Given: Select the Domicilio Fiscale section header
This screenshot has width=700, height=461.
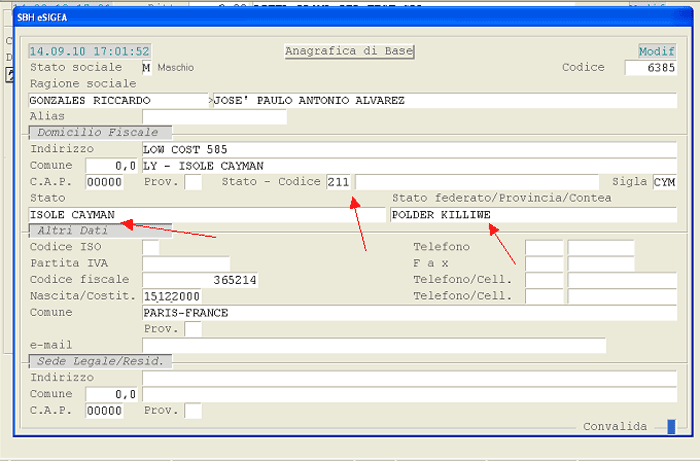Looking at the screenshot, I should click(99, 132).
